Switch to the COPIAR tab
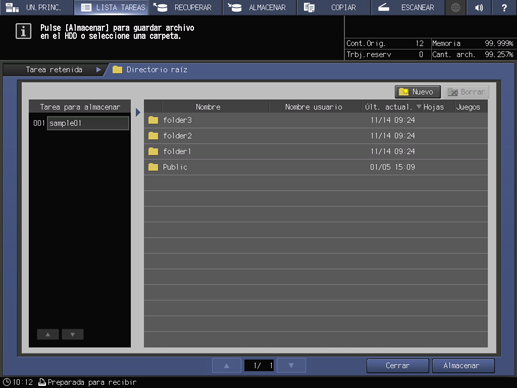Viewport: 517px width, 388px height. 334,7
